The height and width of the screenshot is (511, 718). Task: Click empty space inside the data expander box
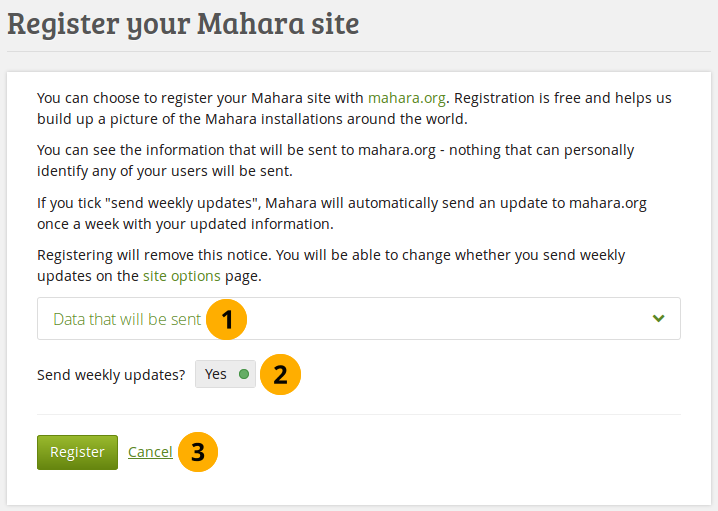pyautogui.click(x=450, y=319)
